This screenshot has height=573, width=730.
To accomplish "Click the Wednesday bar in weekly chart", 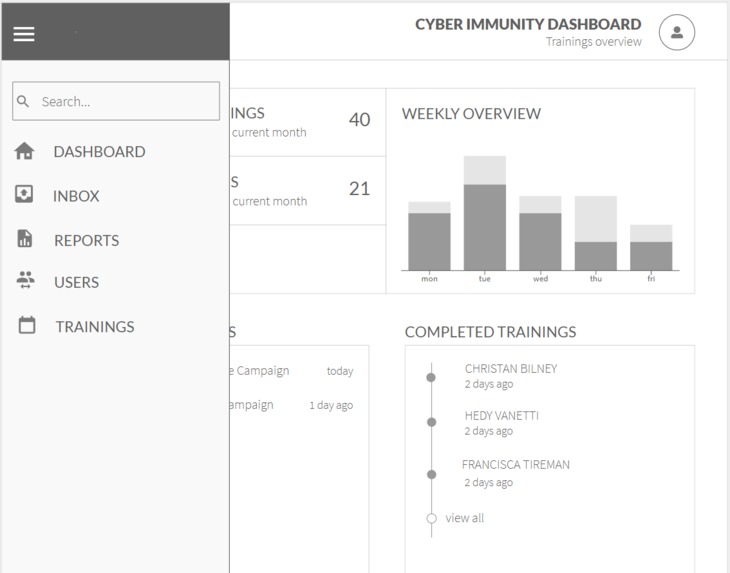I will (540, 233).
